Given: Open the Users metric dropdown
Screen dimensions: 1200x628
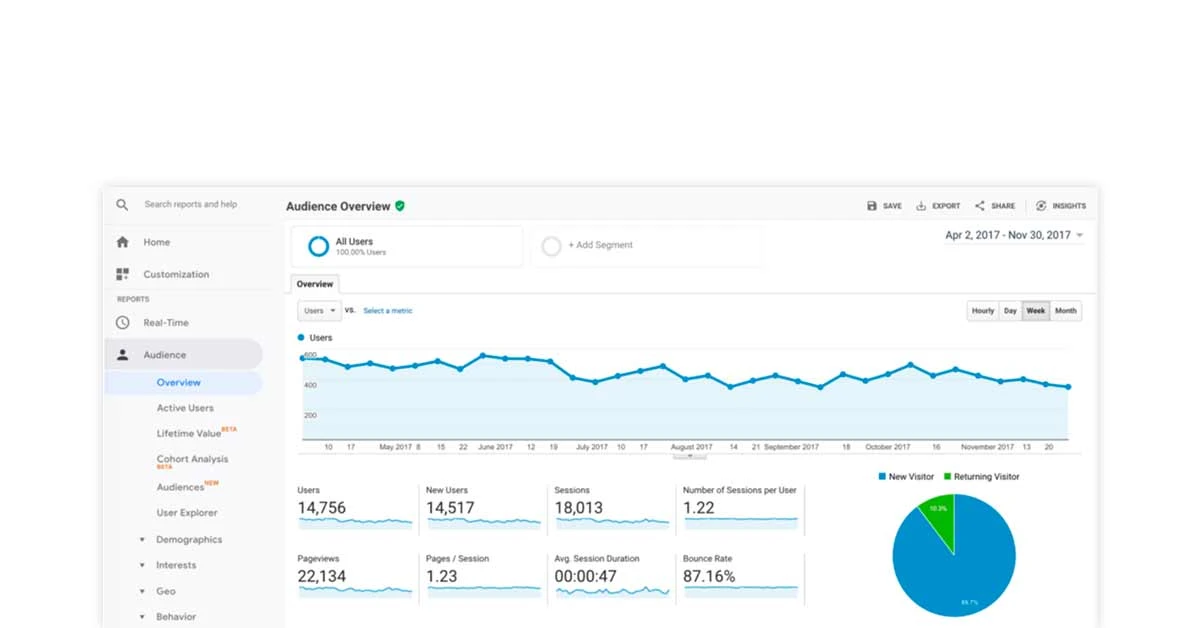Looking at the screenshot, I should pos(318,311).
